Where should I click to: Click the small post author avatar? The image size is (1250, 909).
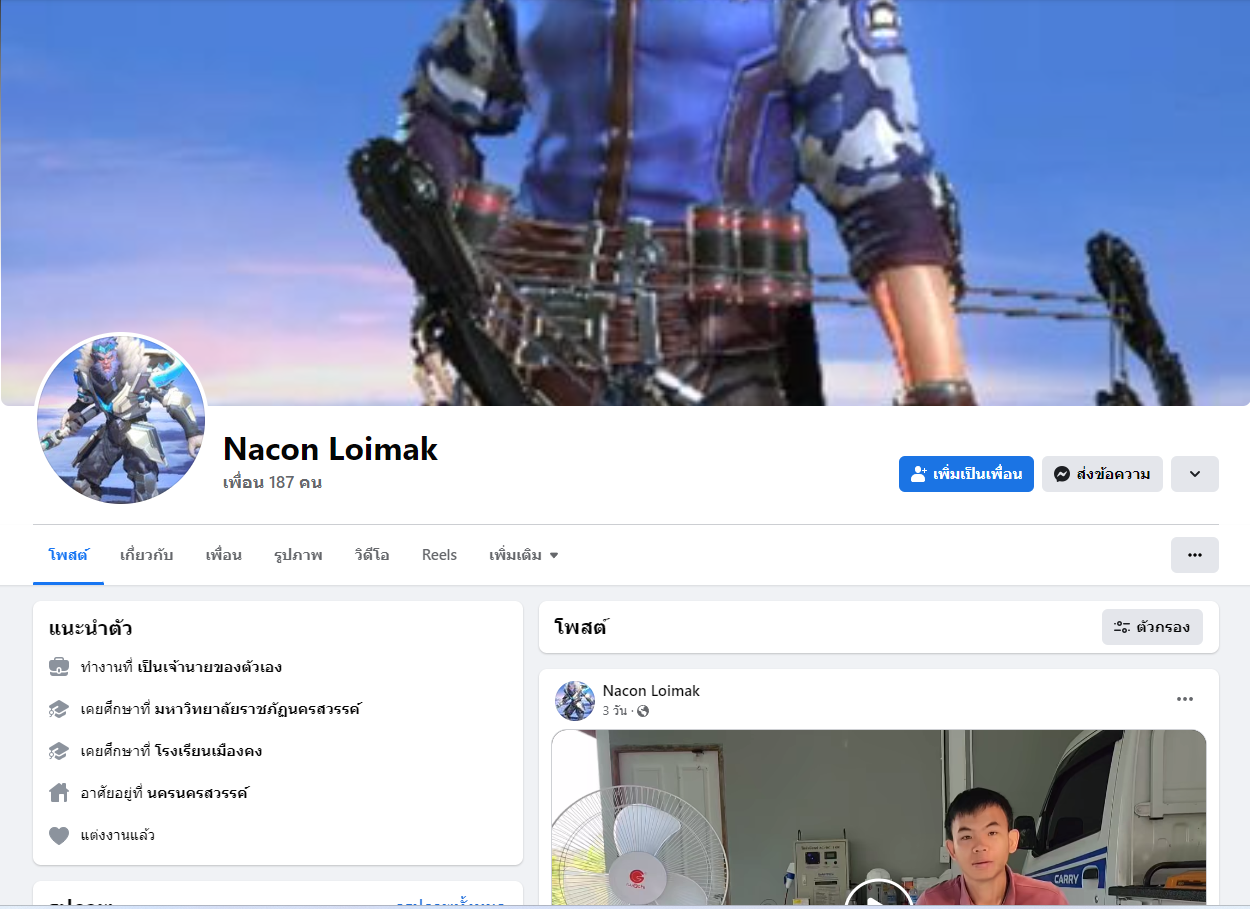tap(575, 701)
